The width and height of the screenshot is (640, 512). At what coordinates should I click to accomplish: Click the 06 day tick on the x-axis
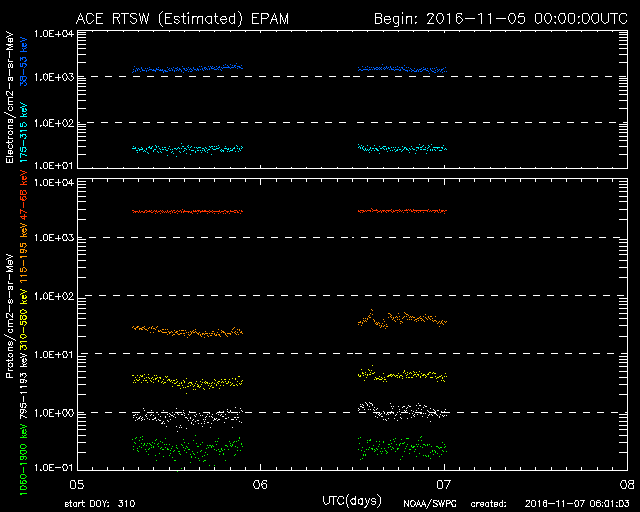click(260, 484)
